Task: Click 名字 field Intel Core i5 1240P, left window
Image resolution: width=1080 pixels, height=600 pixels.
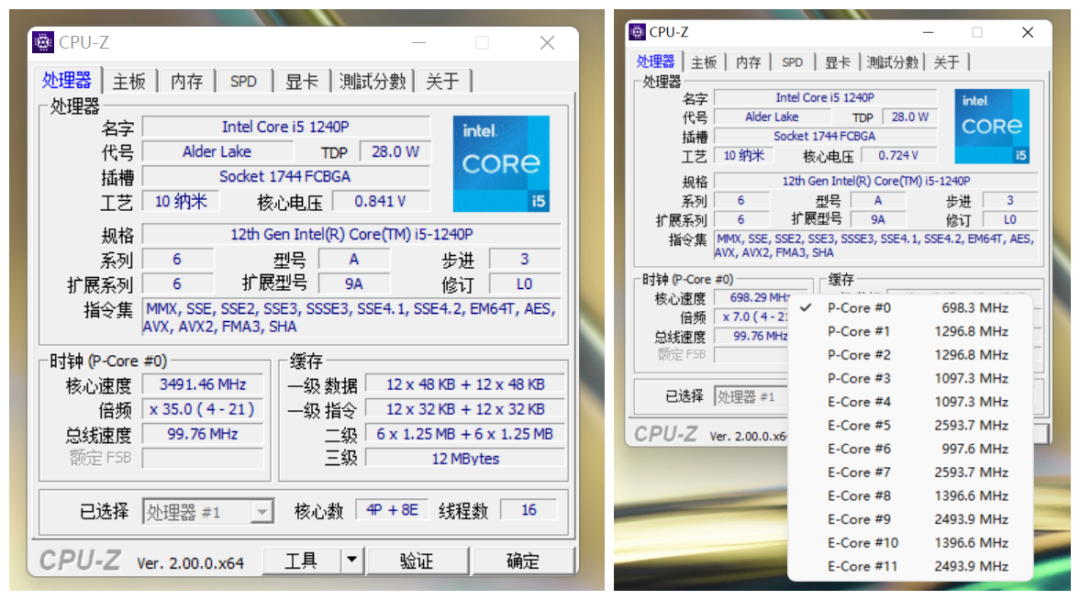Action: click(x=286, y=127)
